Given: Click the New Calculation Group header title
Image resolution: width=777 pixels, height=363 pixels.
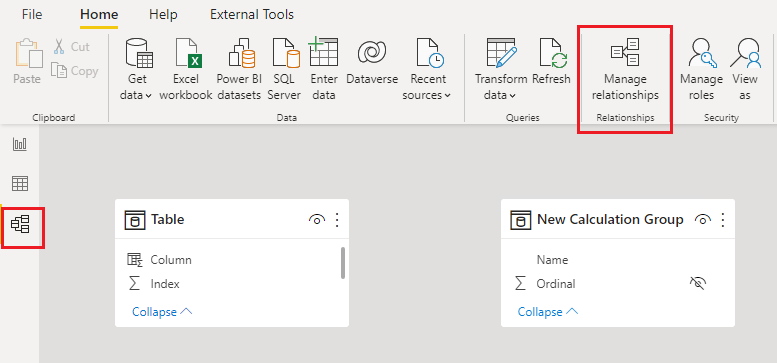Looking at the screenshot, I should [610, 219].
